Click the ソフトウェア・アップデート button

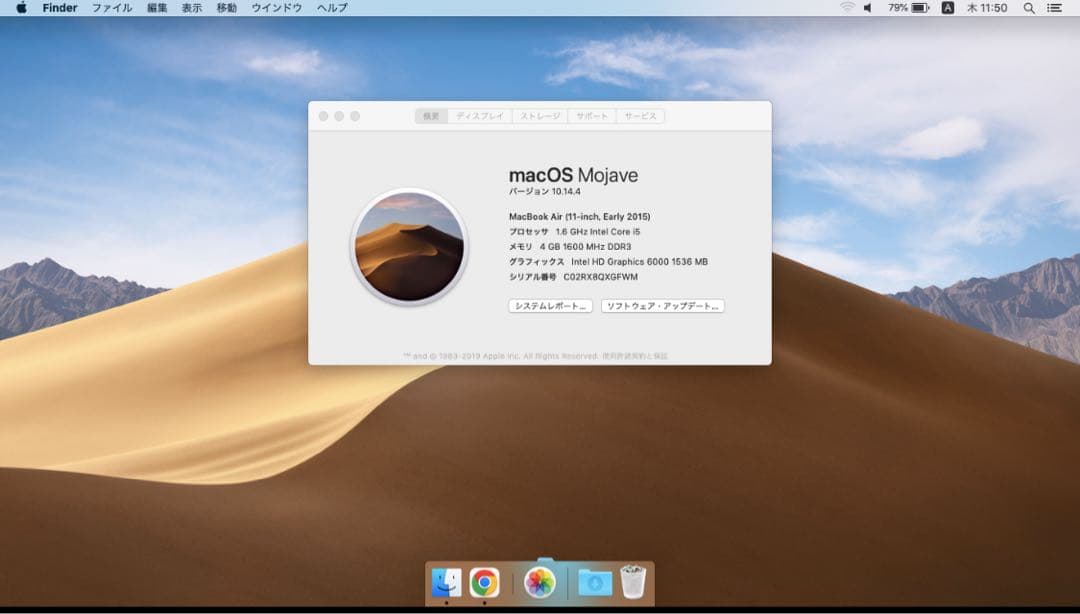click(x=663, y=306)
